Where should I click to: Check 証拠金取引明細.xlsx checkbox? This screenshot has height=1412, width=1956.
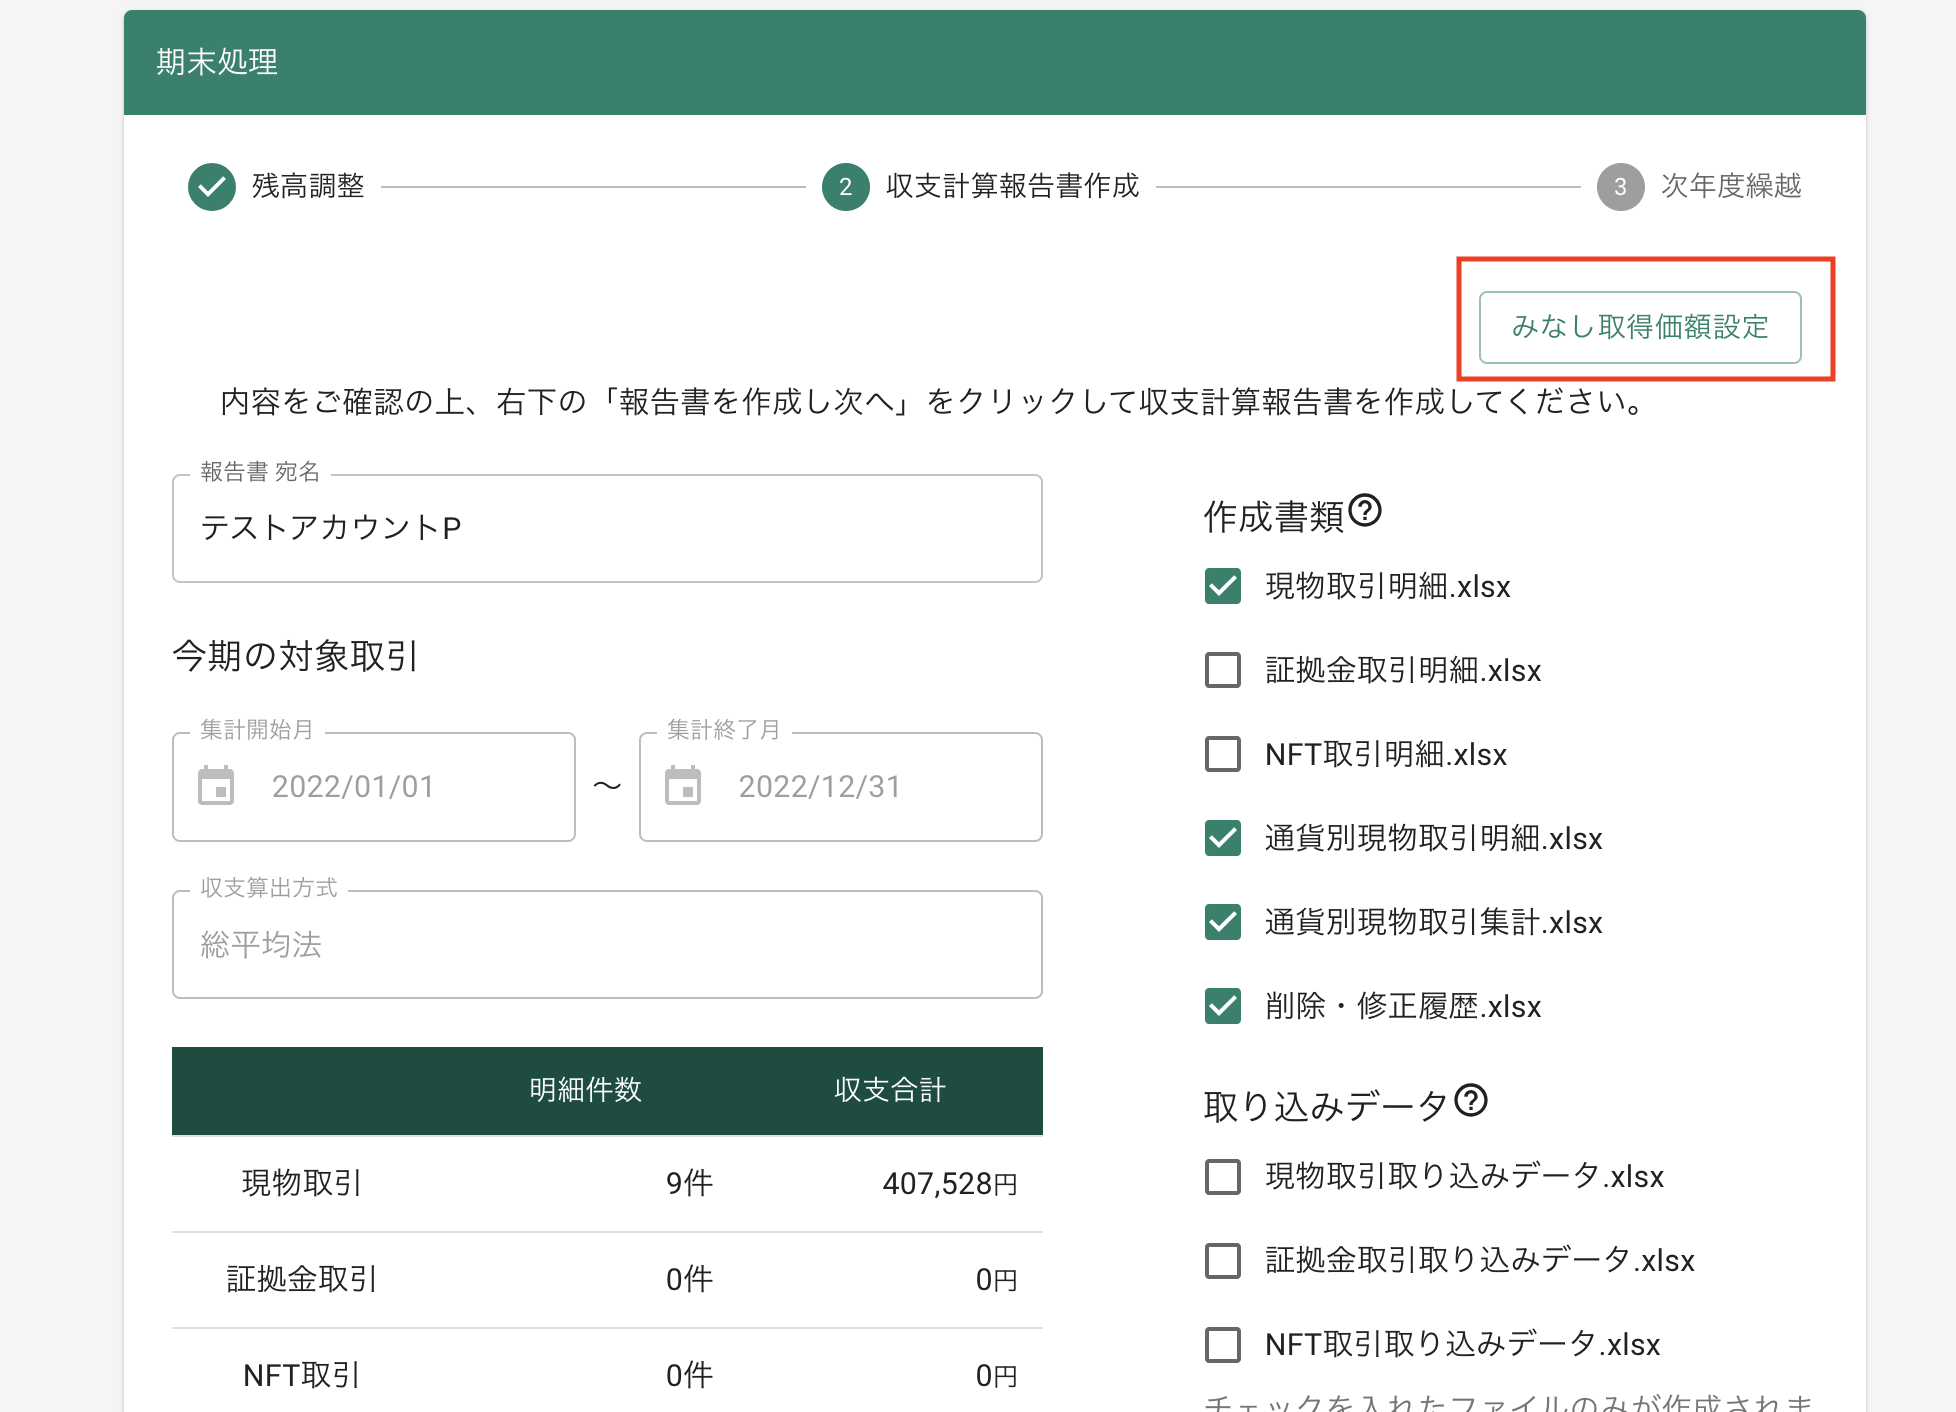pos(1223,670)
